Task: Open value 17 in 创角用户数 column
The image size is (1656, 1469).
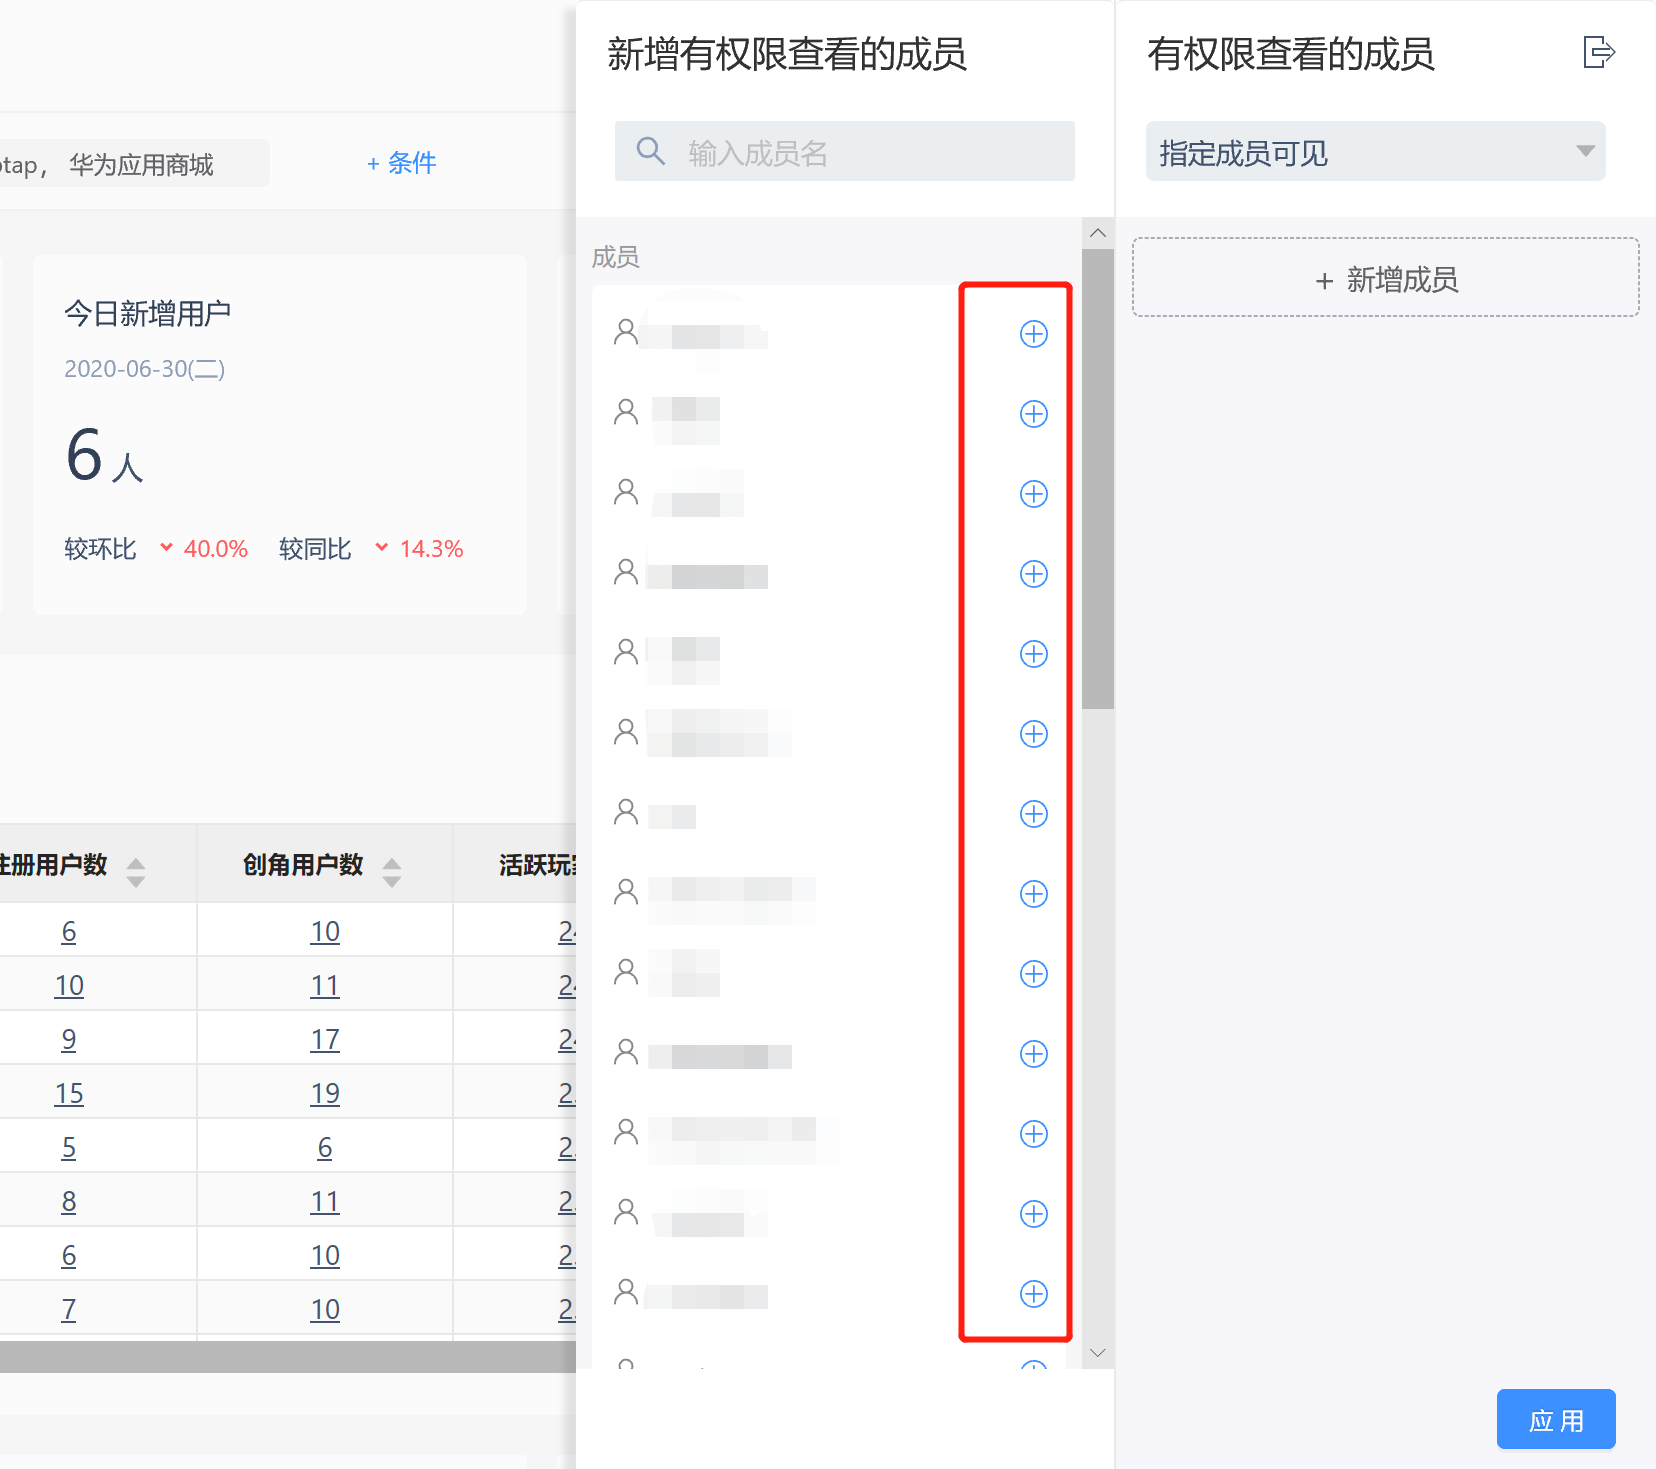Action: (325, 1040)
